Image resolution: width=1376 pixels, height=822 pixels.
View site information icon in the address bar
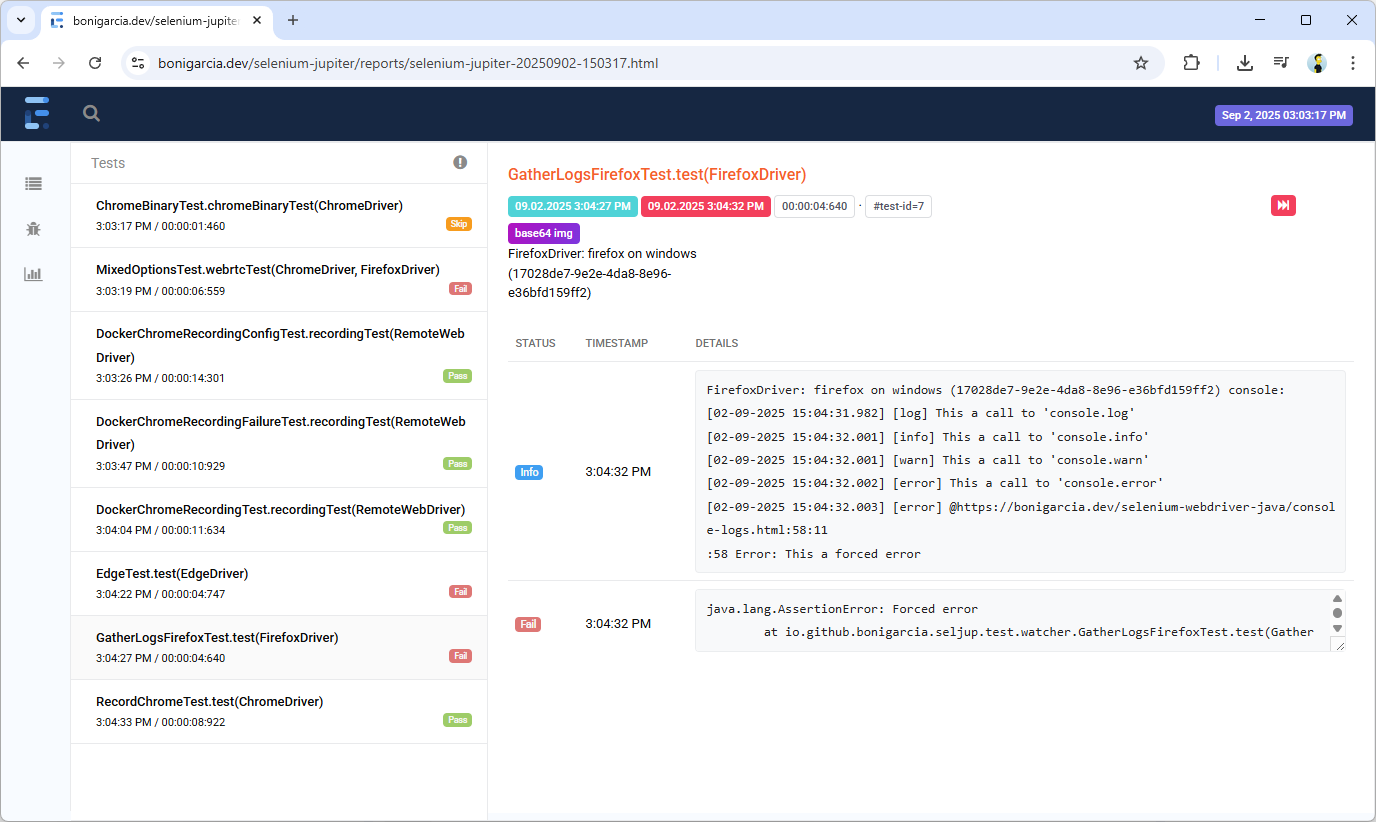(x=139, y=63)
